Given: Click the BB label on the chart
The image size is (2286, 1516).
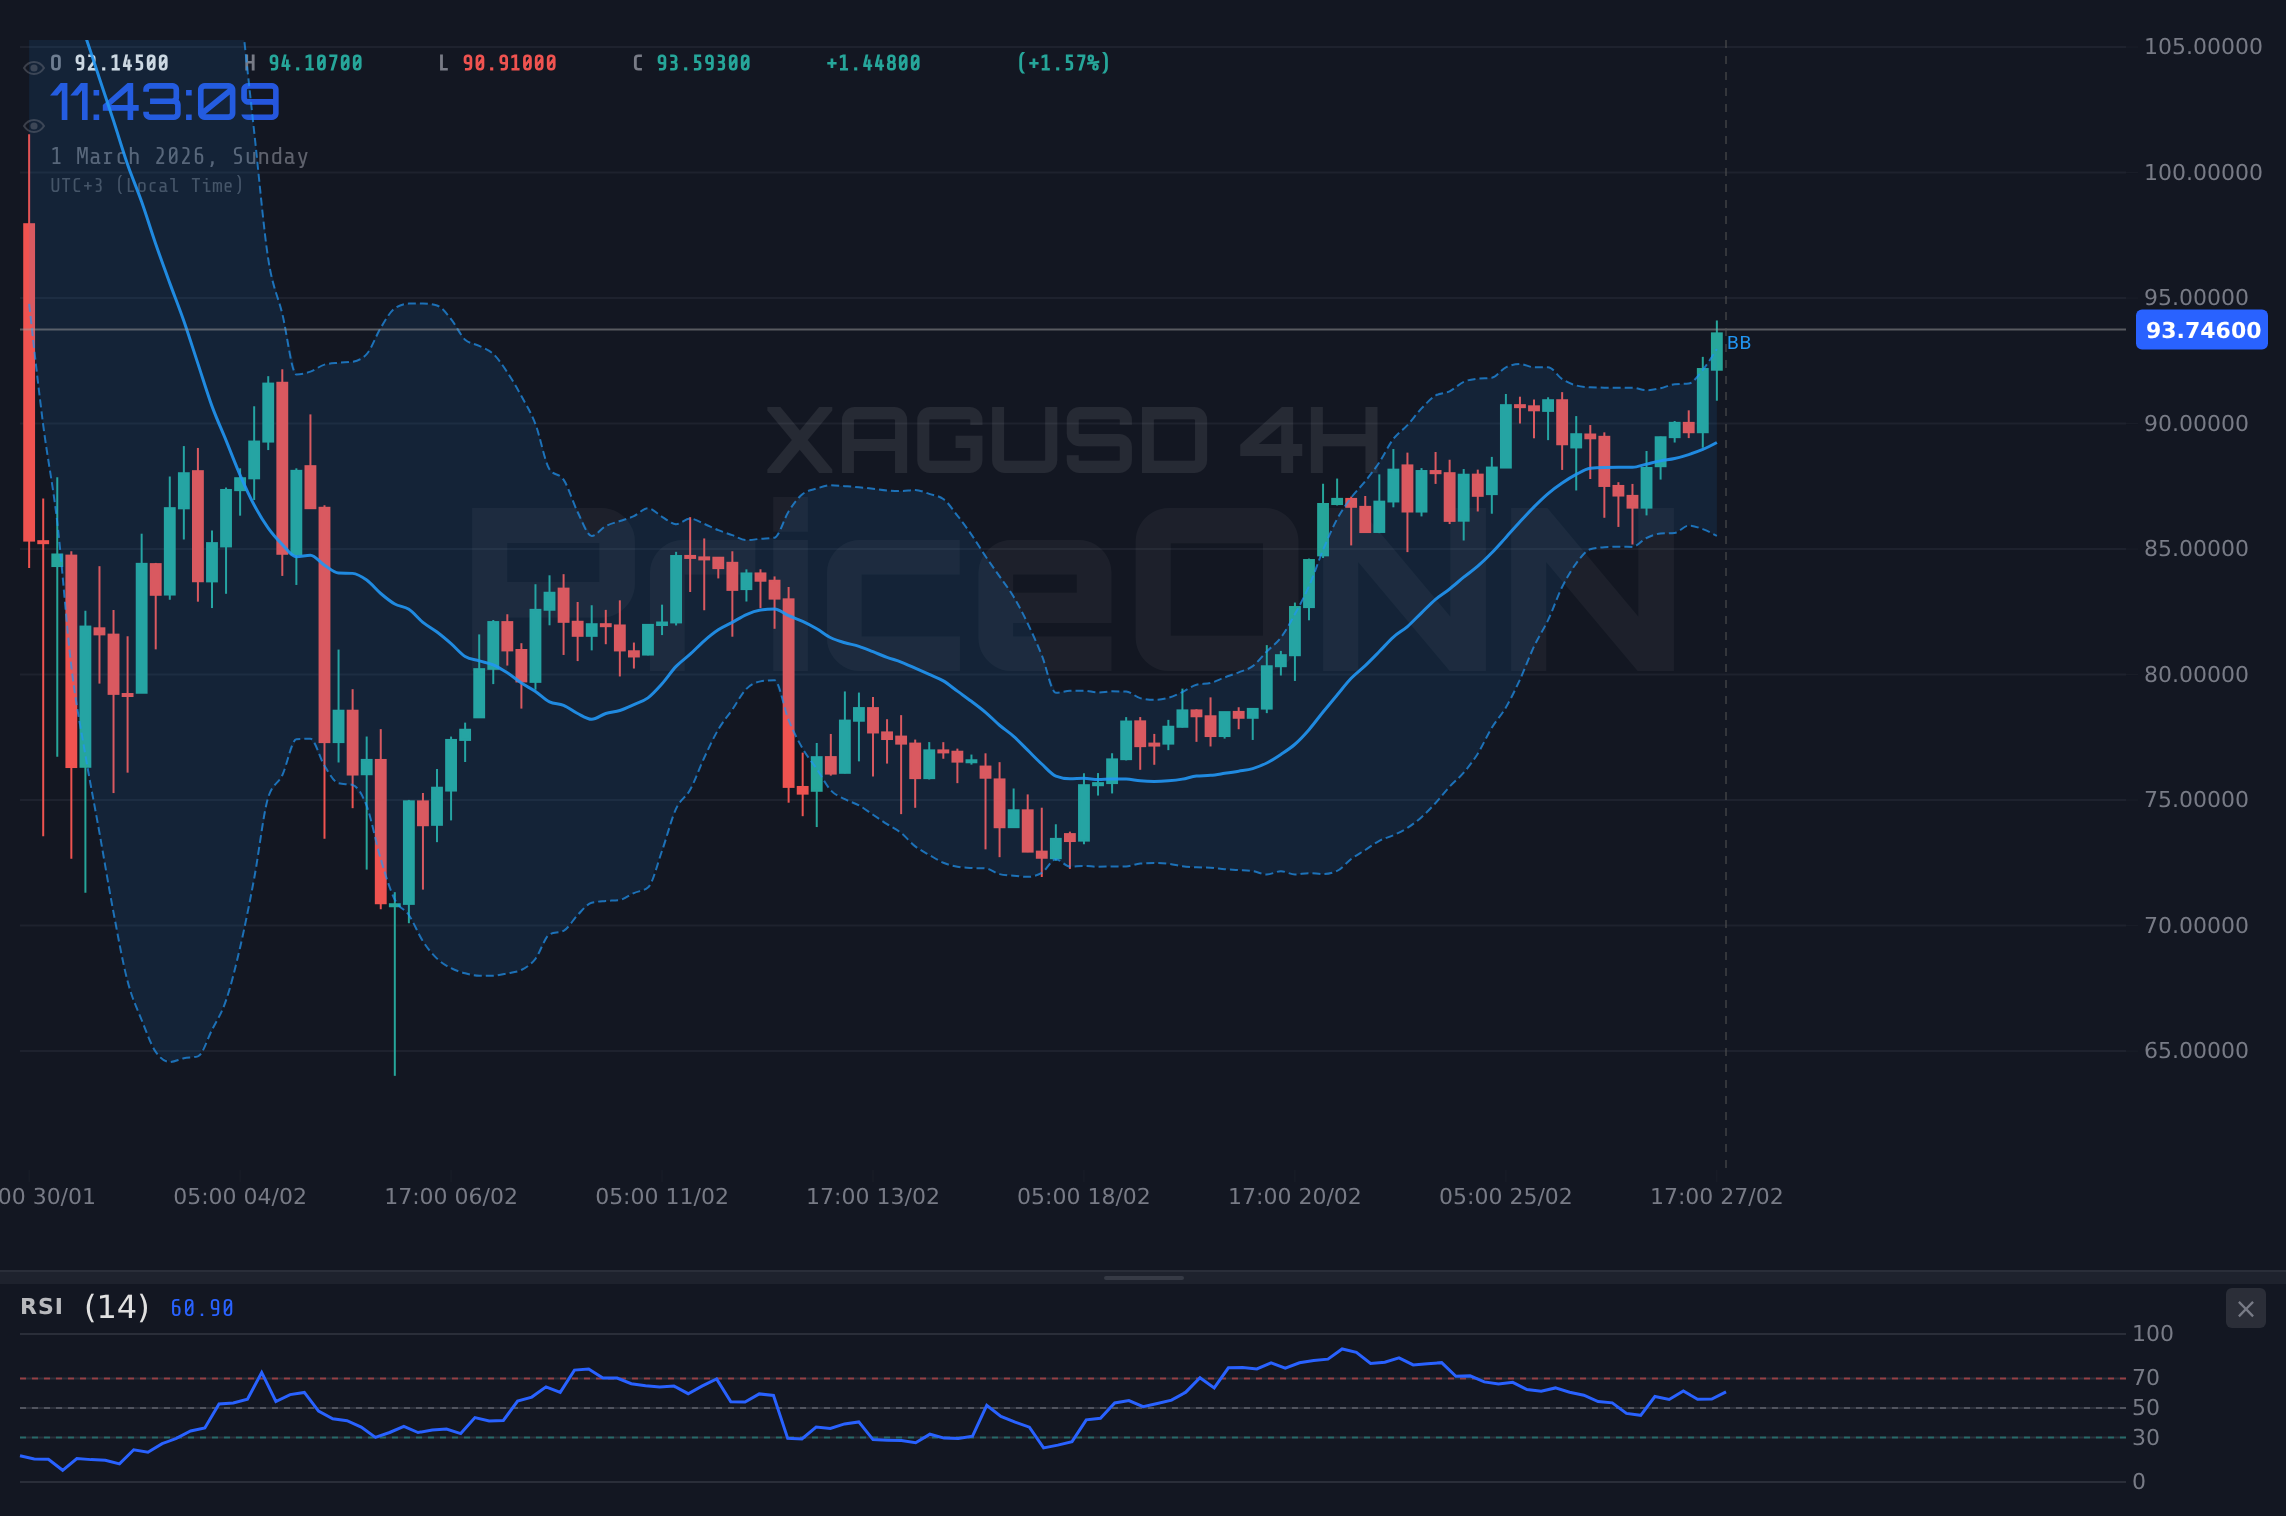Looking at the screenshot, I should pos(1738,343).
